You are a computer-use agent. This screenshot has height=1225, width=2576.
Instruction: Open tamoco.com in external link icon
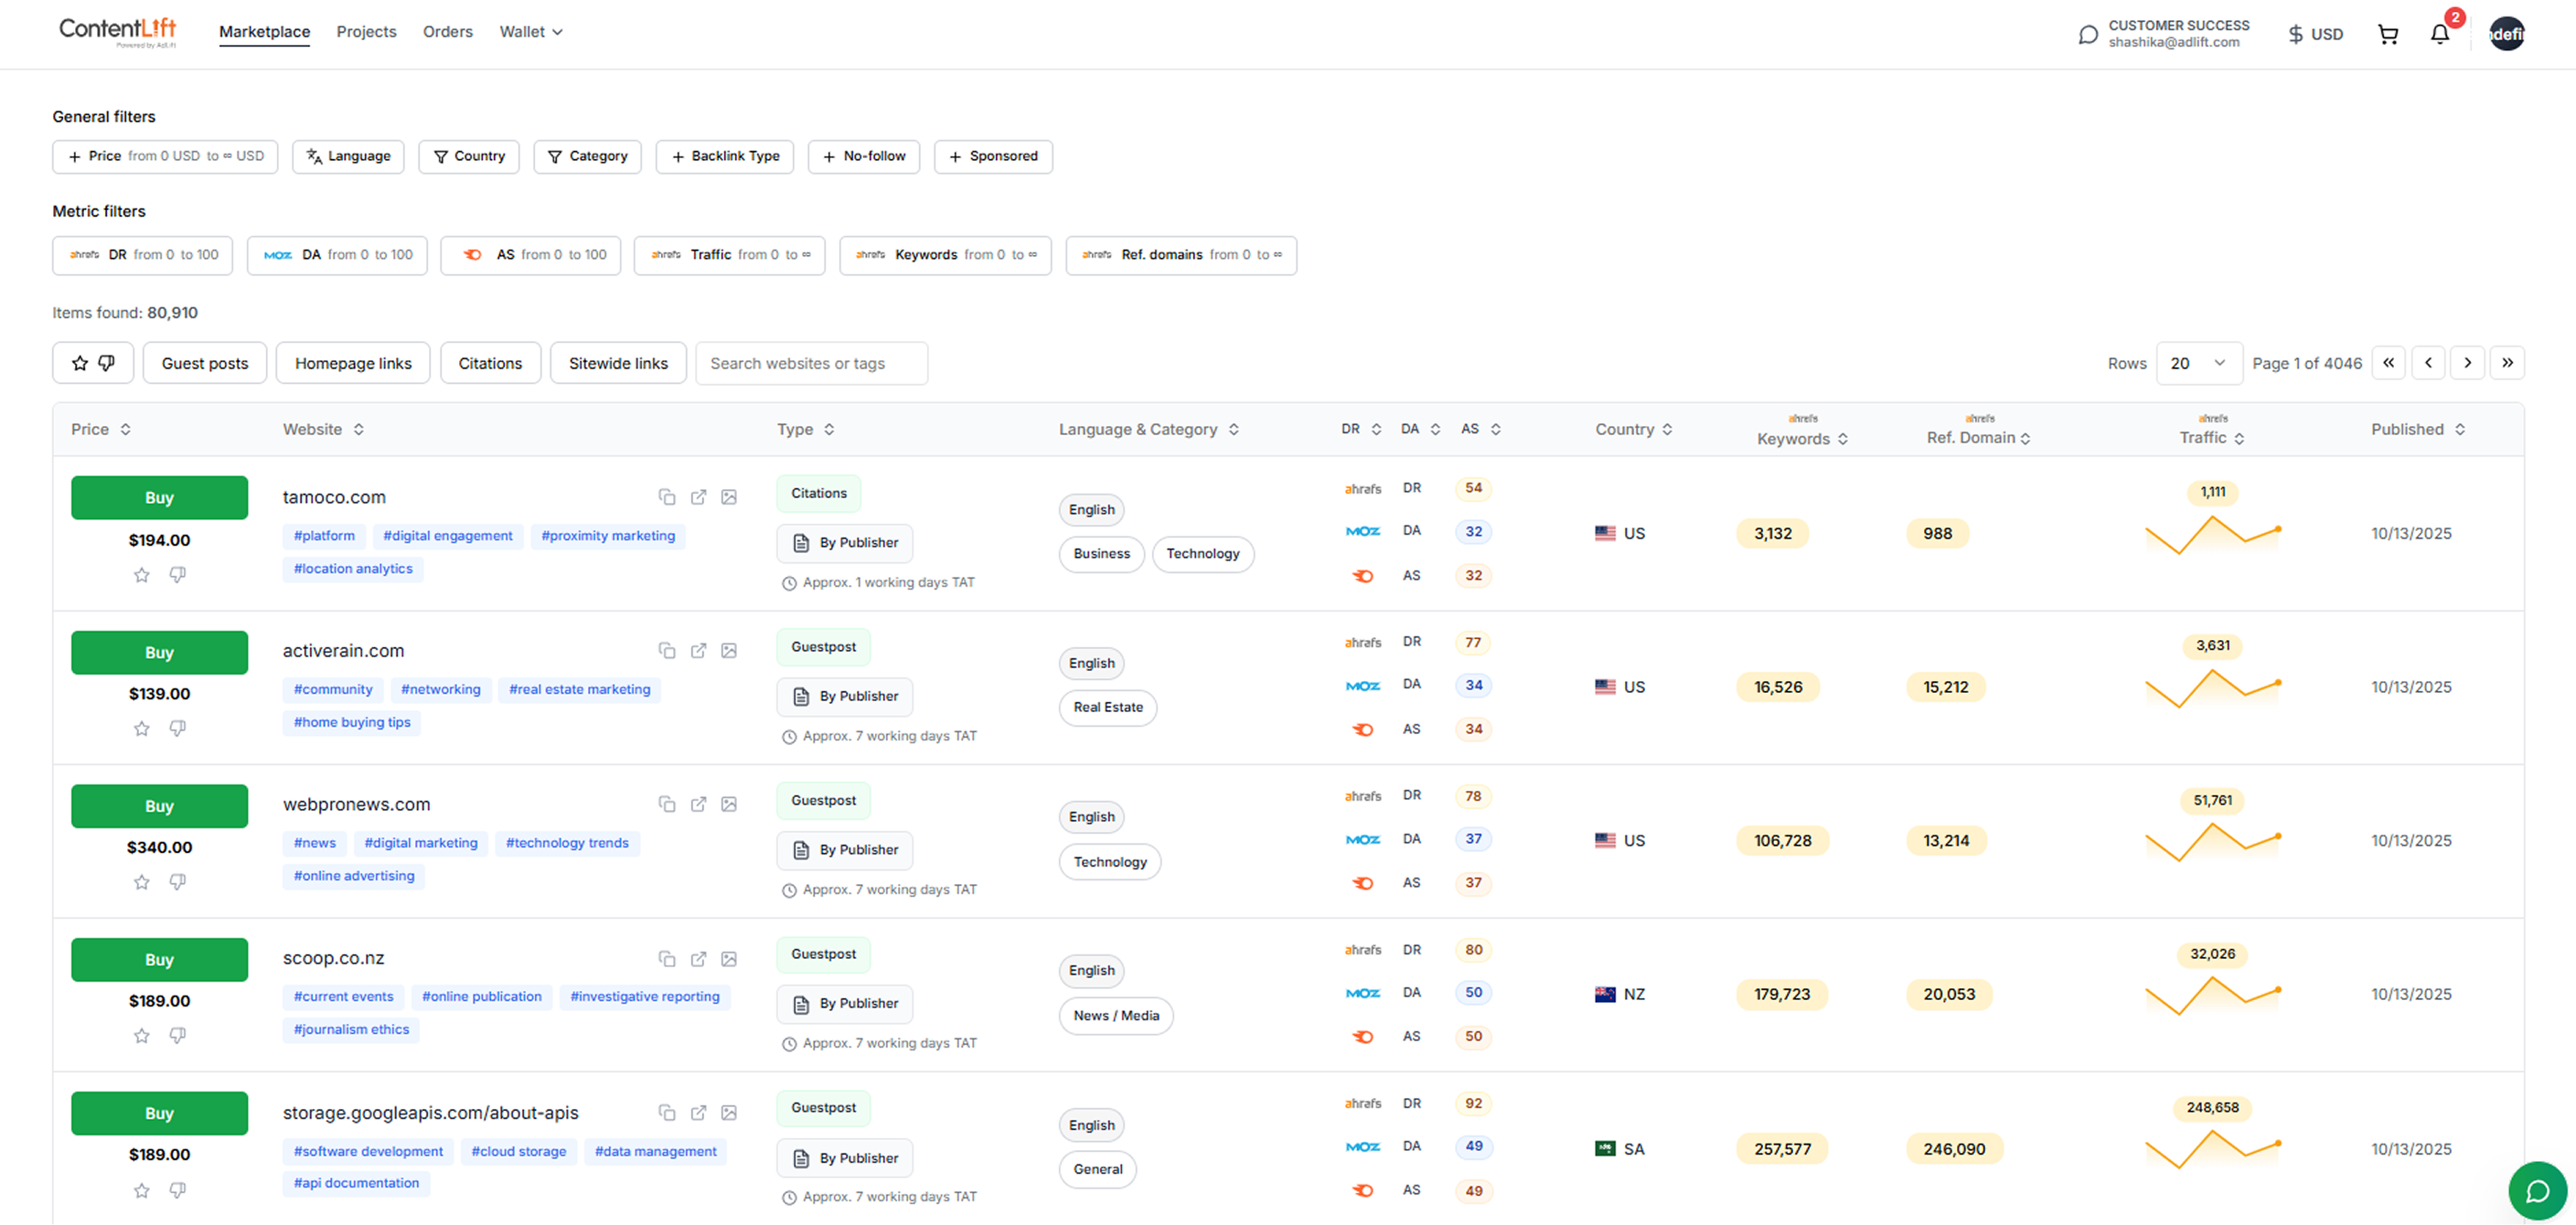point(698,497)
